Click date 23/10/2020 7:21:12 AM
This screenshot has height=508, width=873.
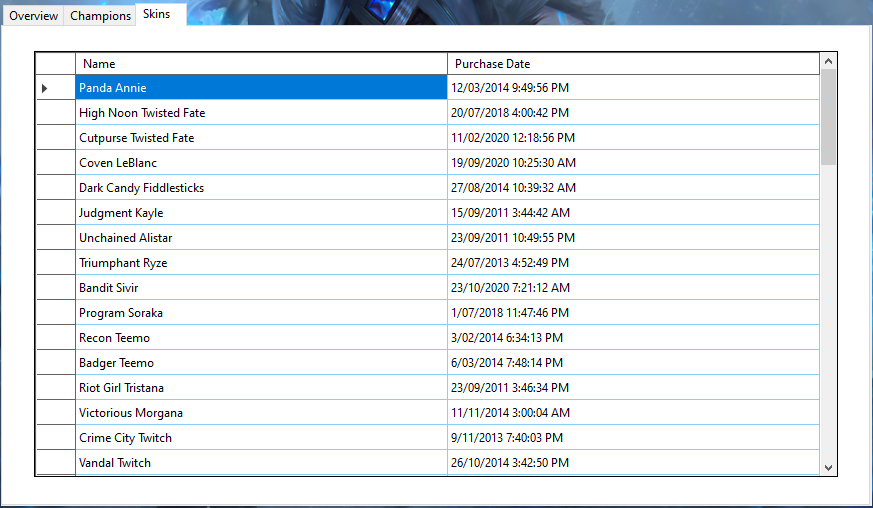(x=633, y=288)
